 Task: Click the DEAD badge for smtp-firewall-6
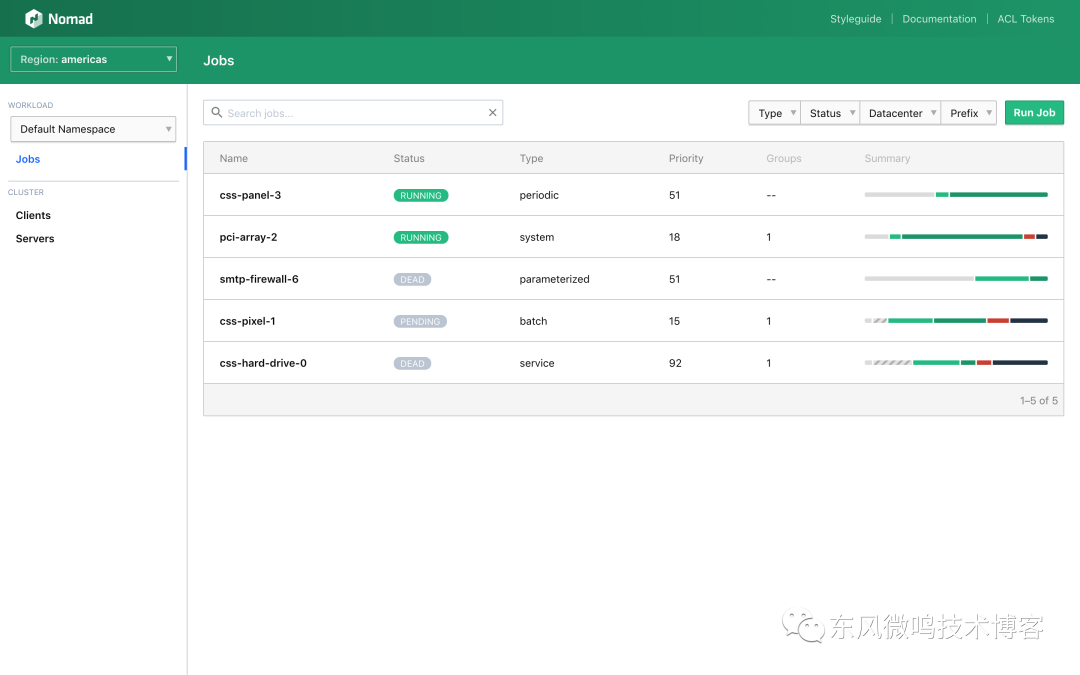coord(413,280)
